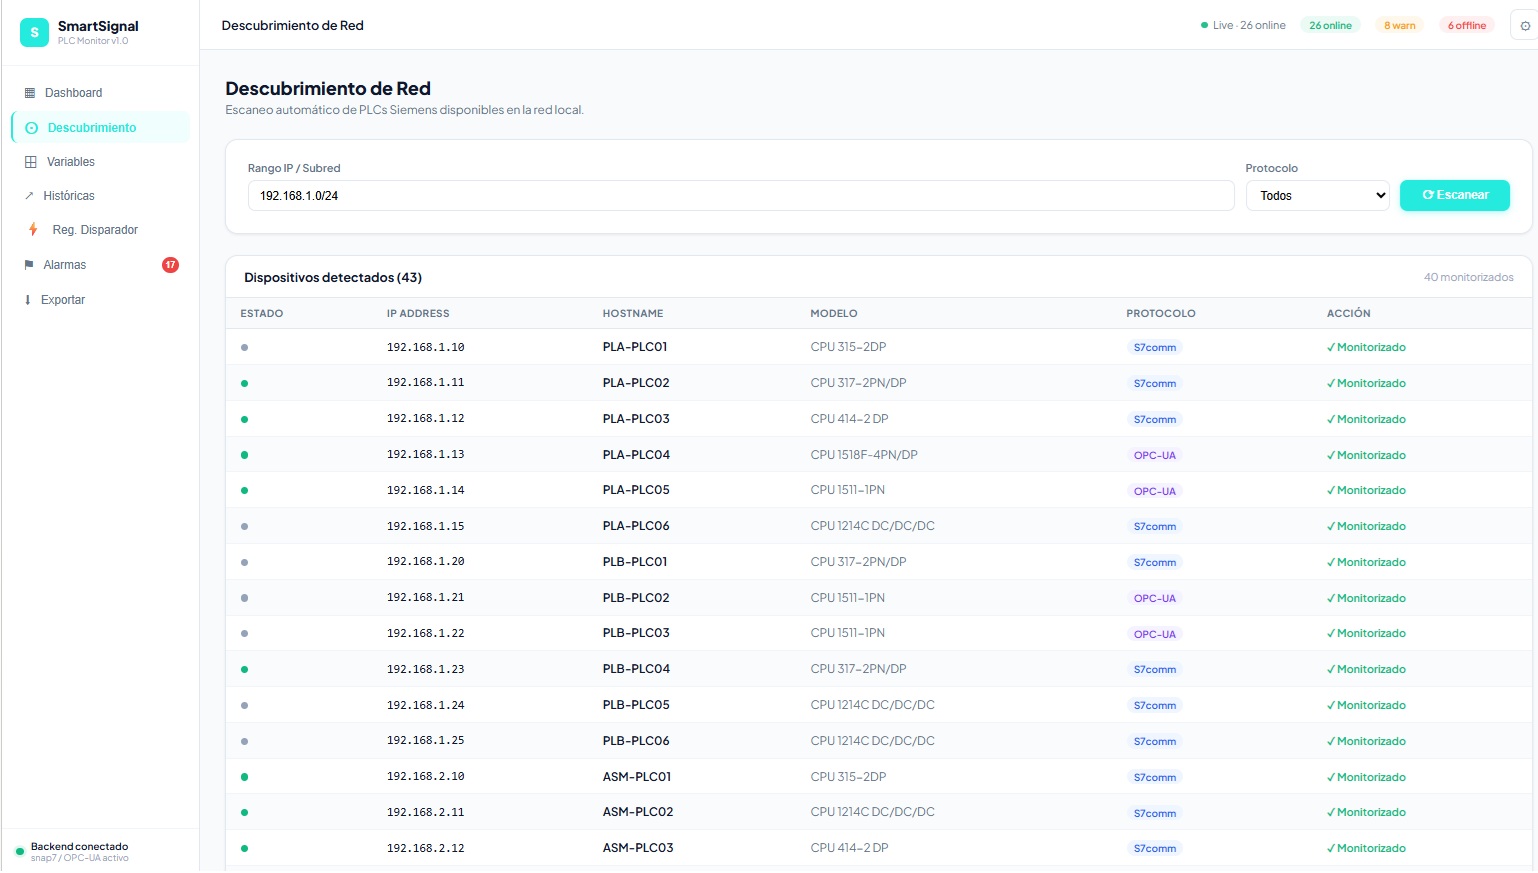The height and width of the screenshot is (873, 1538).
Task: Click IP address 192.168.2.11
Action: (x=426, y=813)
